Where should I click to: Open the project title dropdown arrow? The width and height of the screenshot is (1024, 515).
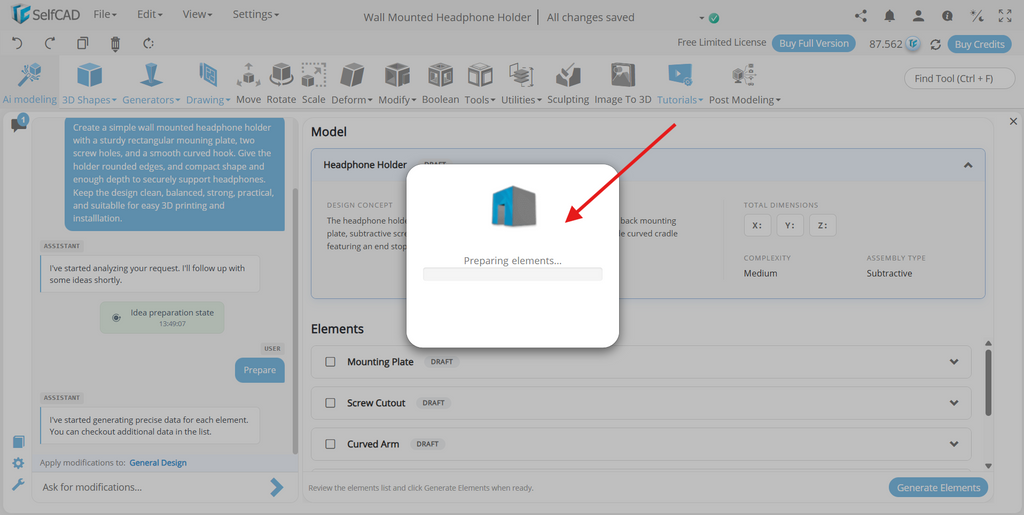[702, 18]
